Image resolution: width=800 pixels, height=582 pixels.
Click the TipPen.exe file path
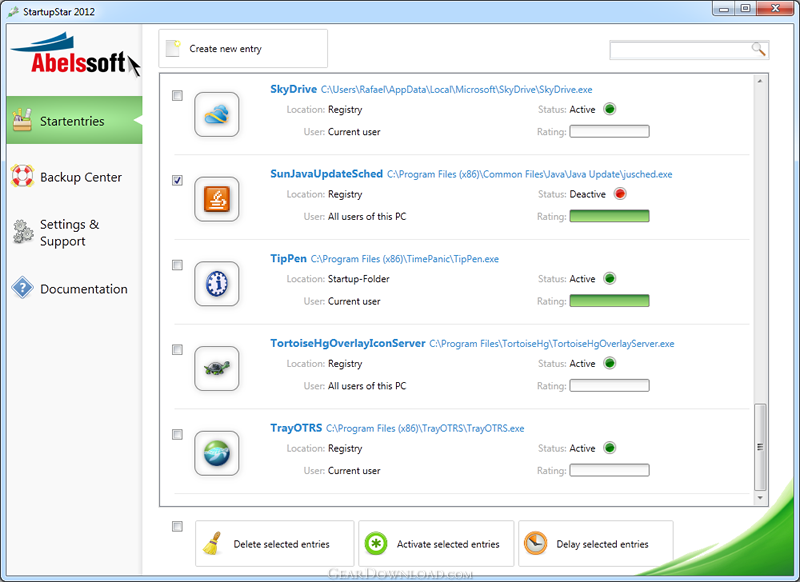click(x=405, y=259)
